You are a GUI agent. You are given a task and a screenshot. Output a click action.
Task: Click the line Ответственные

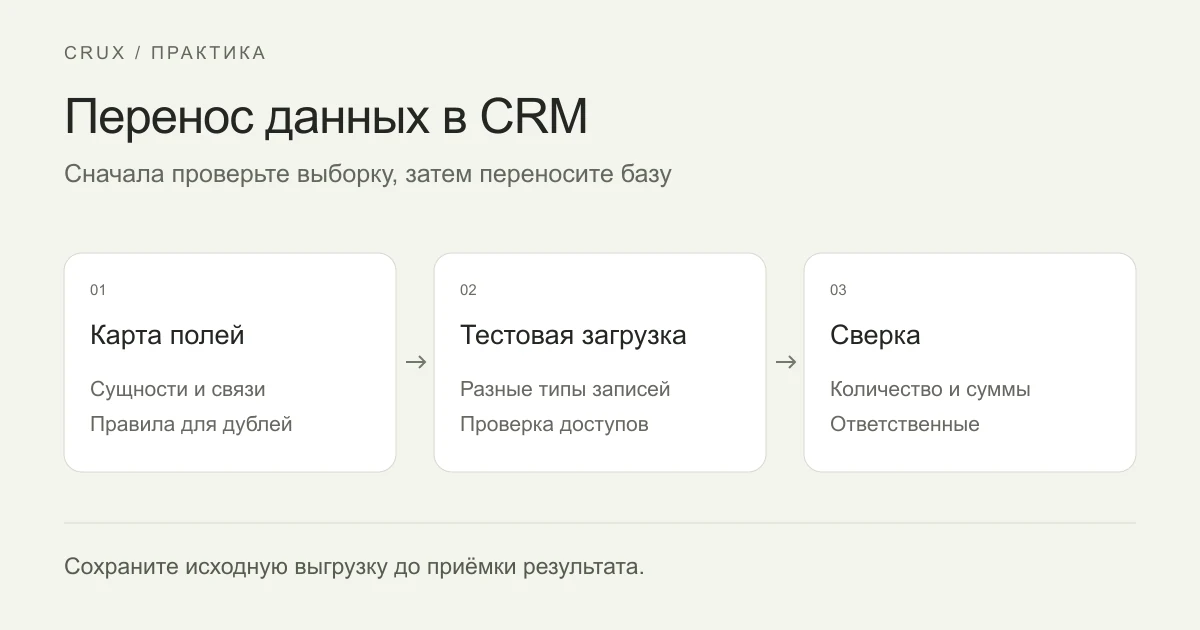pos(905,424)
